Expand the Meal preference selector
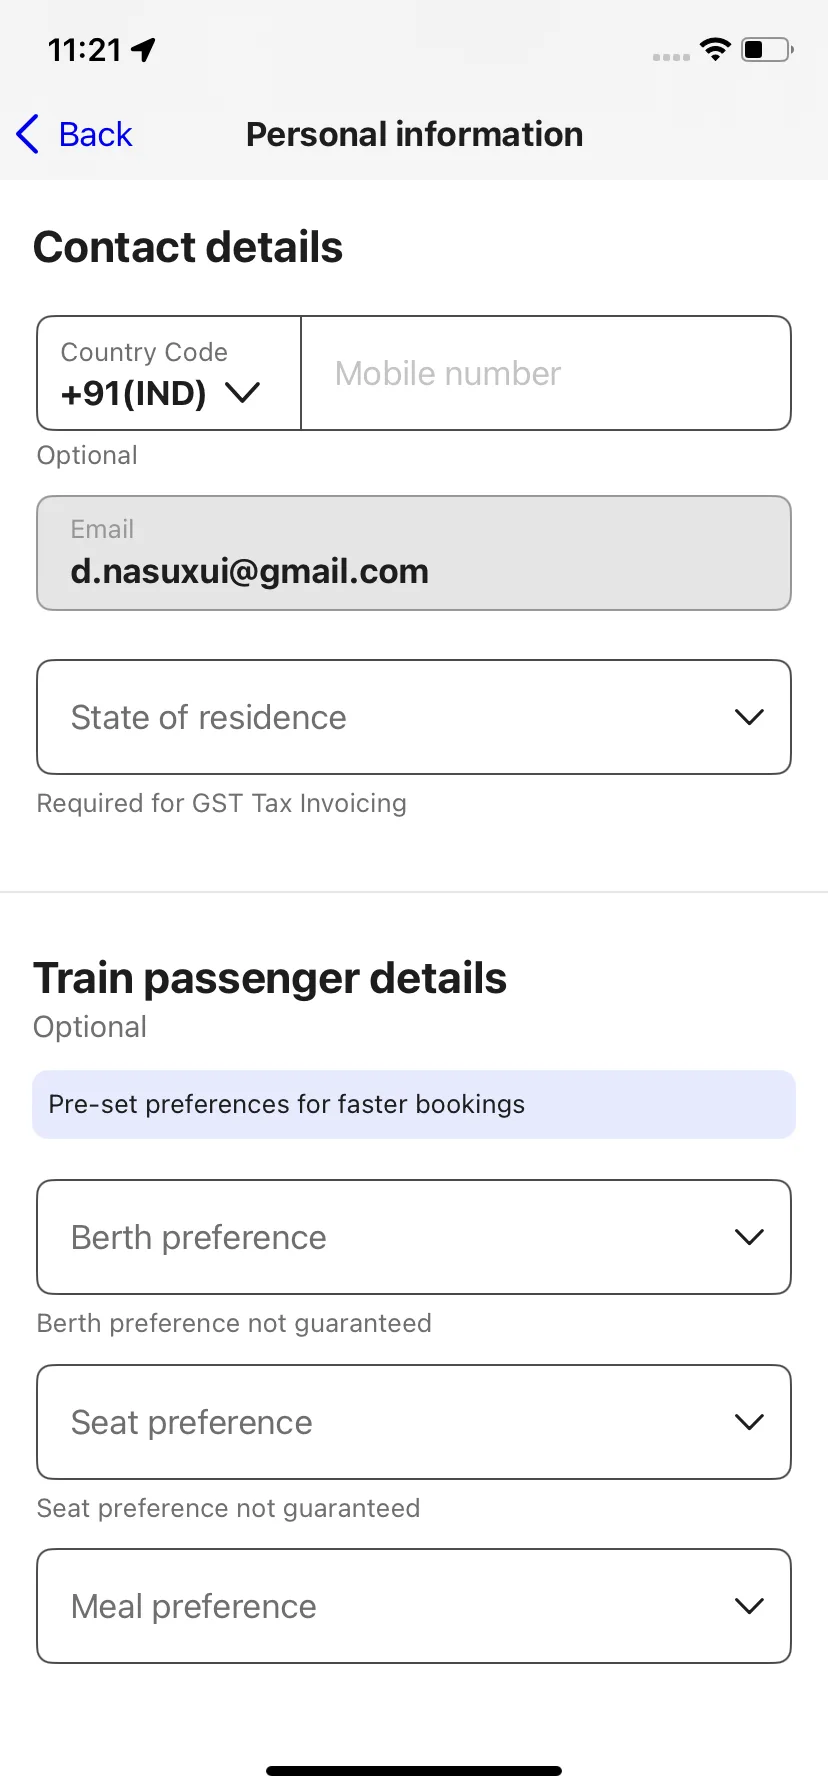Screen dimensions: 828x1792 [x=414, y=1606]
